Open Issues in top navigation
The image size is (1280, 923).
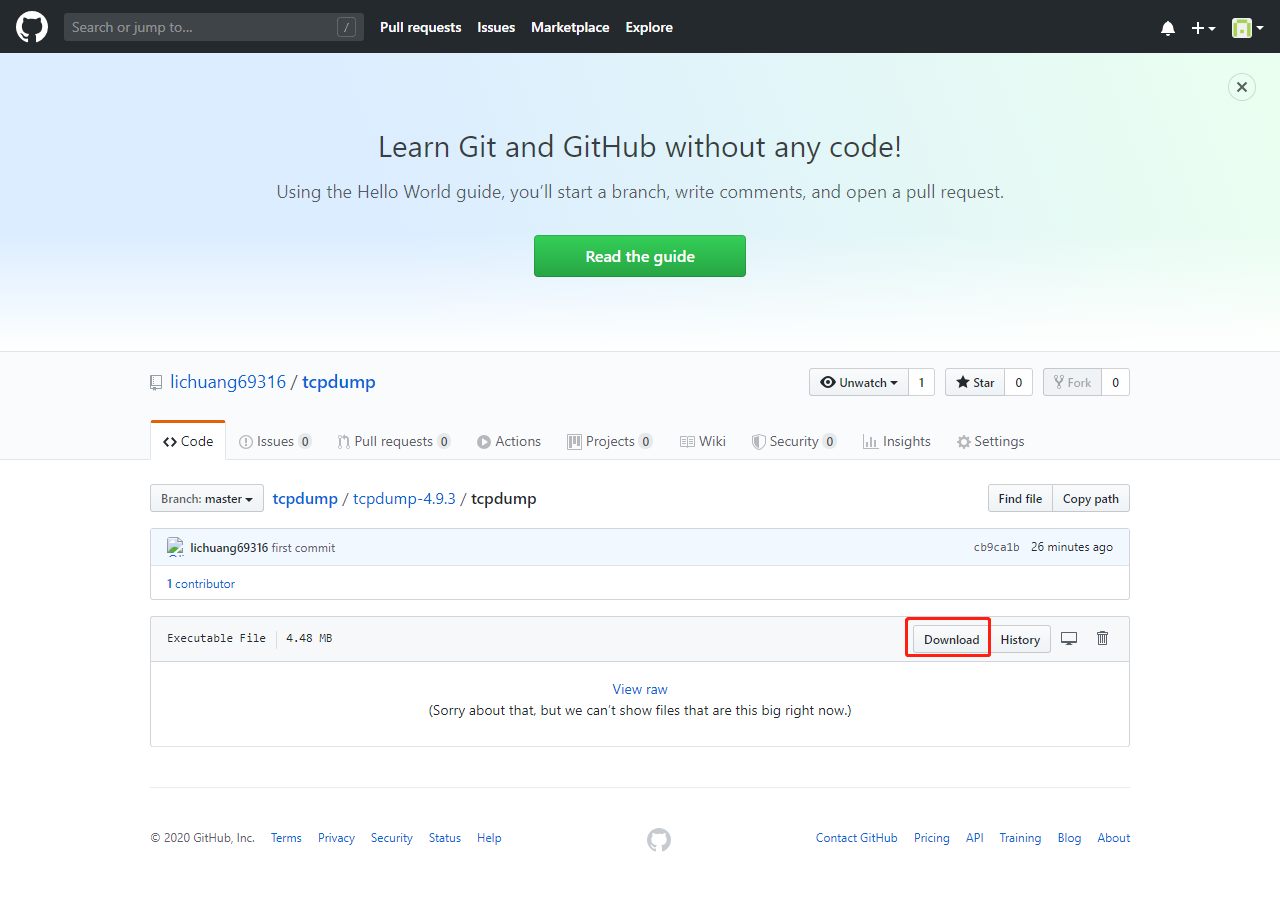click(496, 27)
